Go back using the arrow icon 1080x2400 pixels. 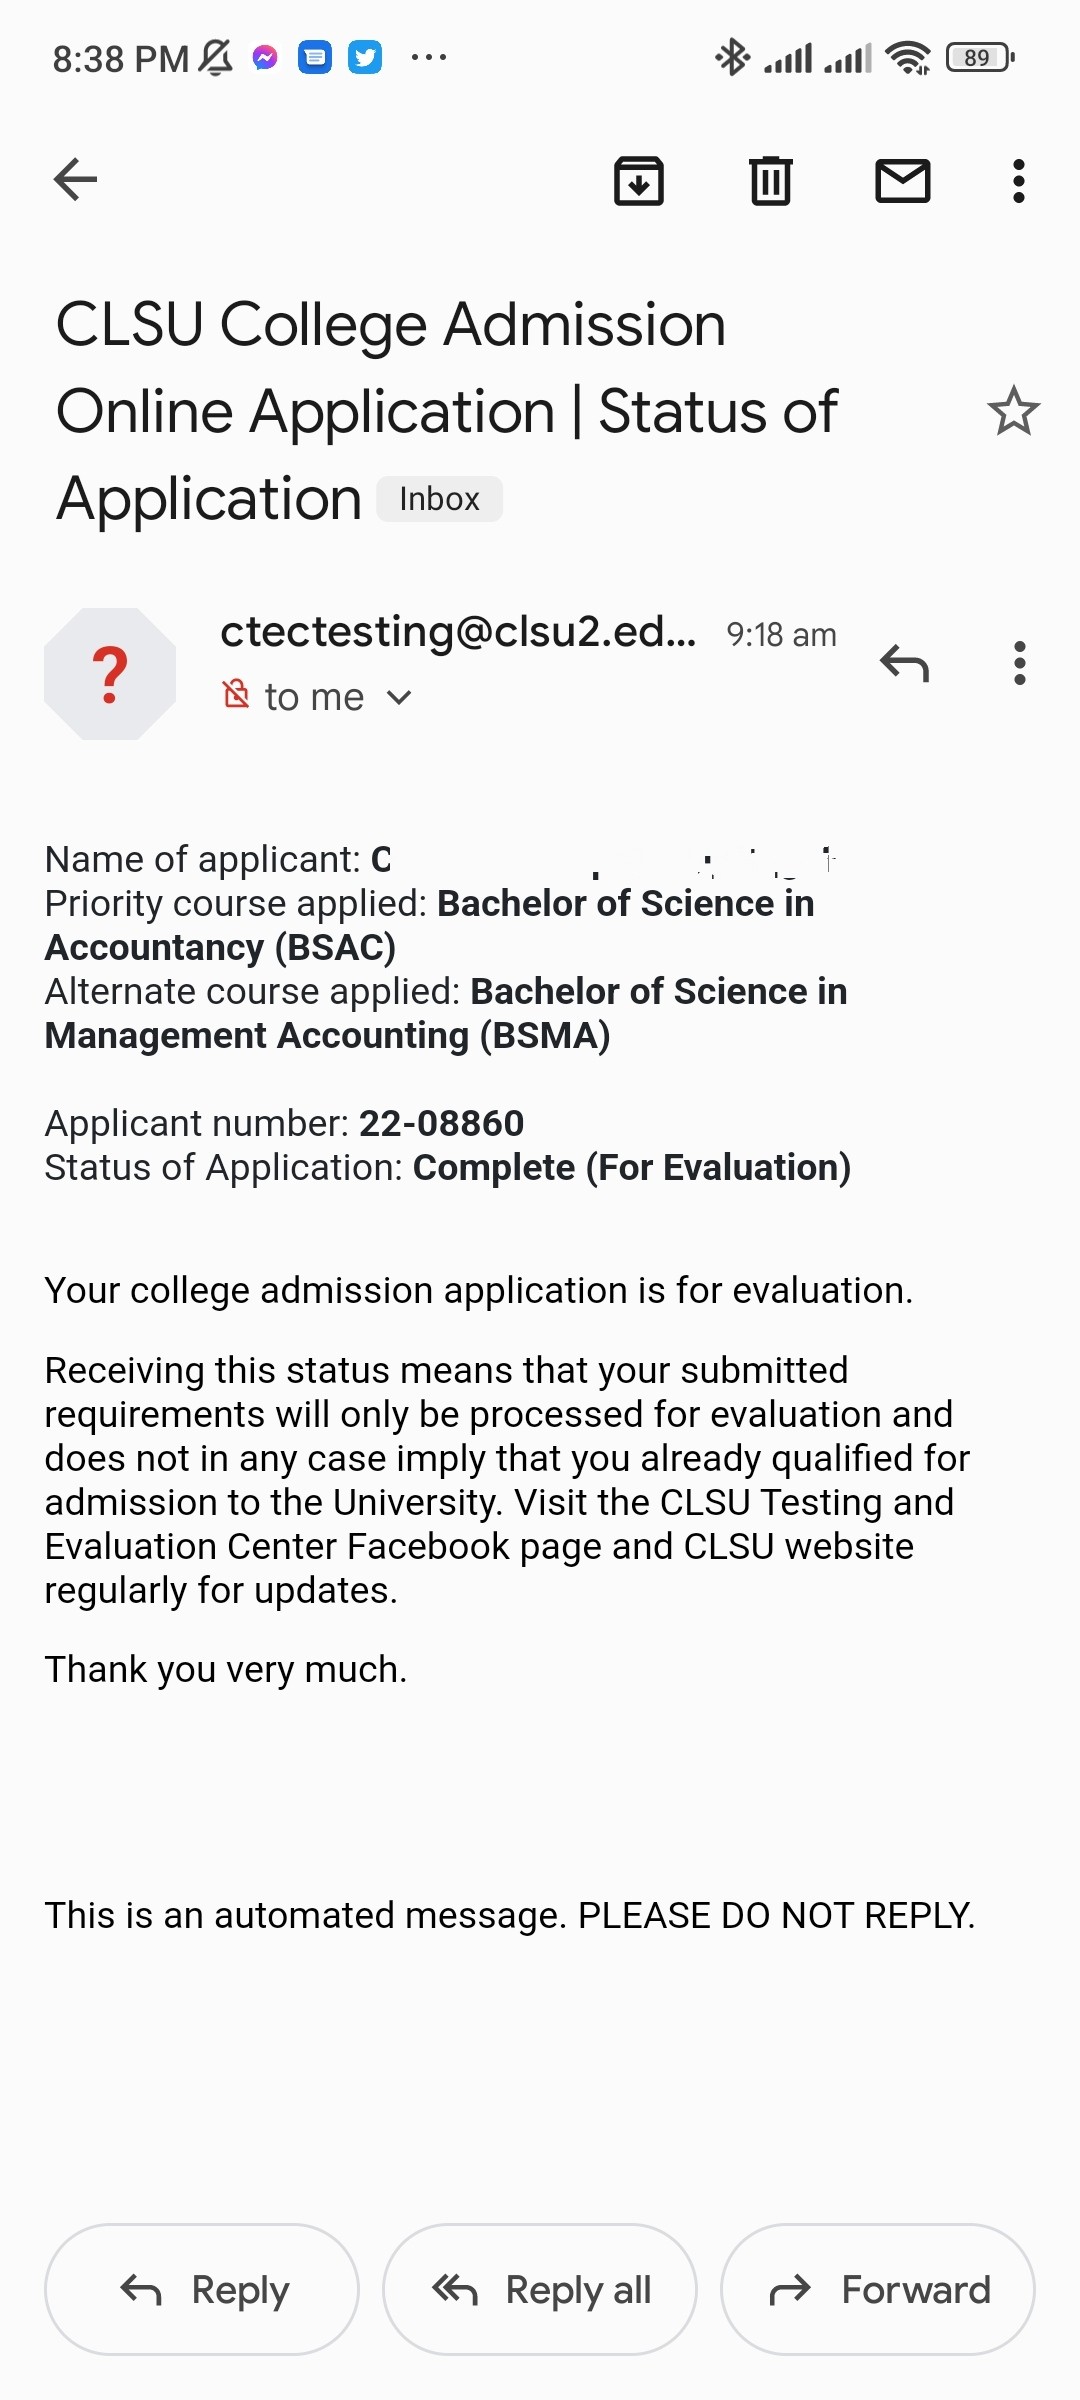[x=75, y=180]
